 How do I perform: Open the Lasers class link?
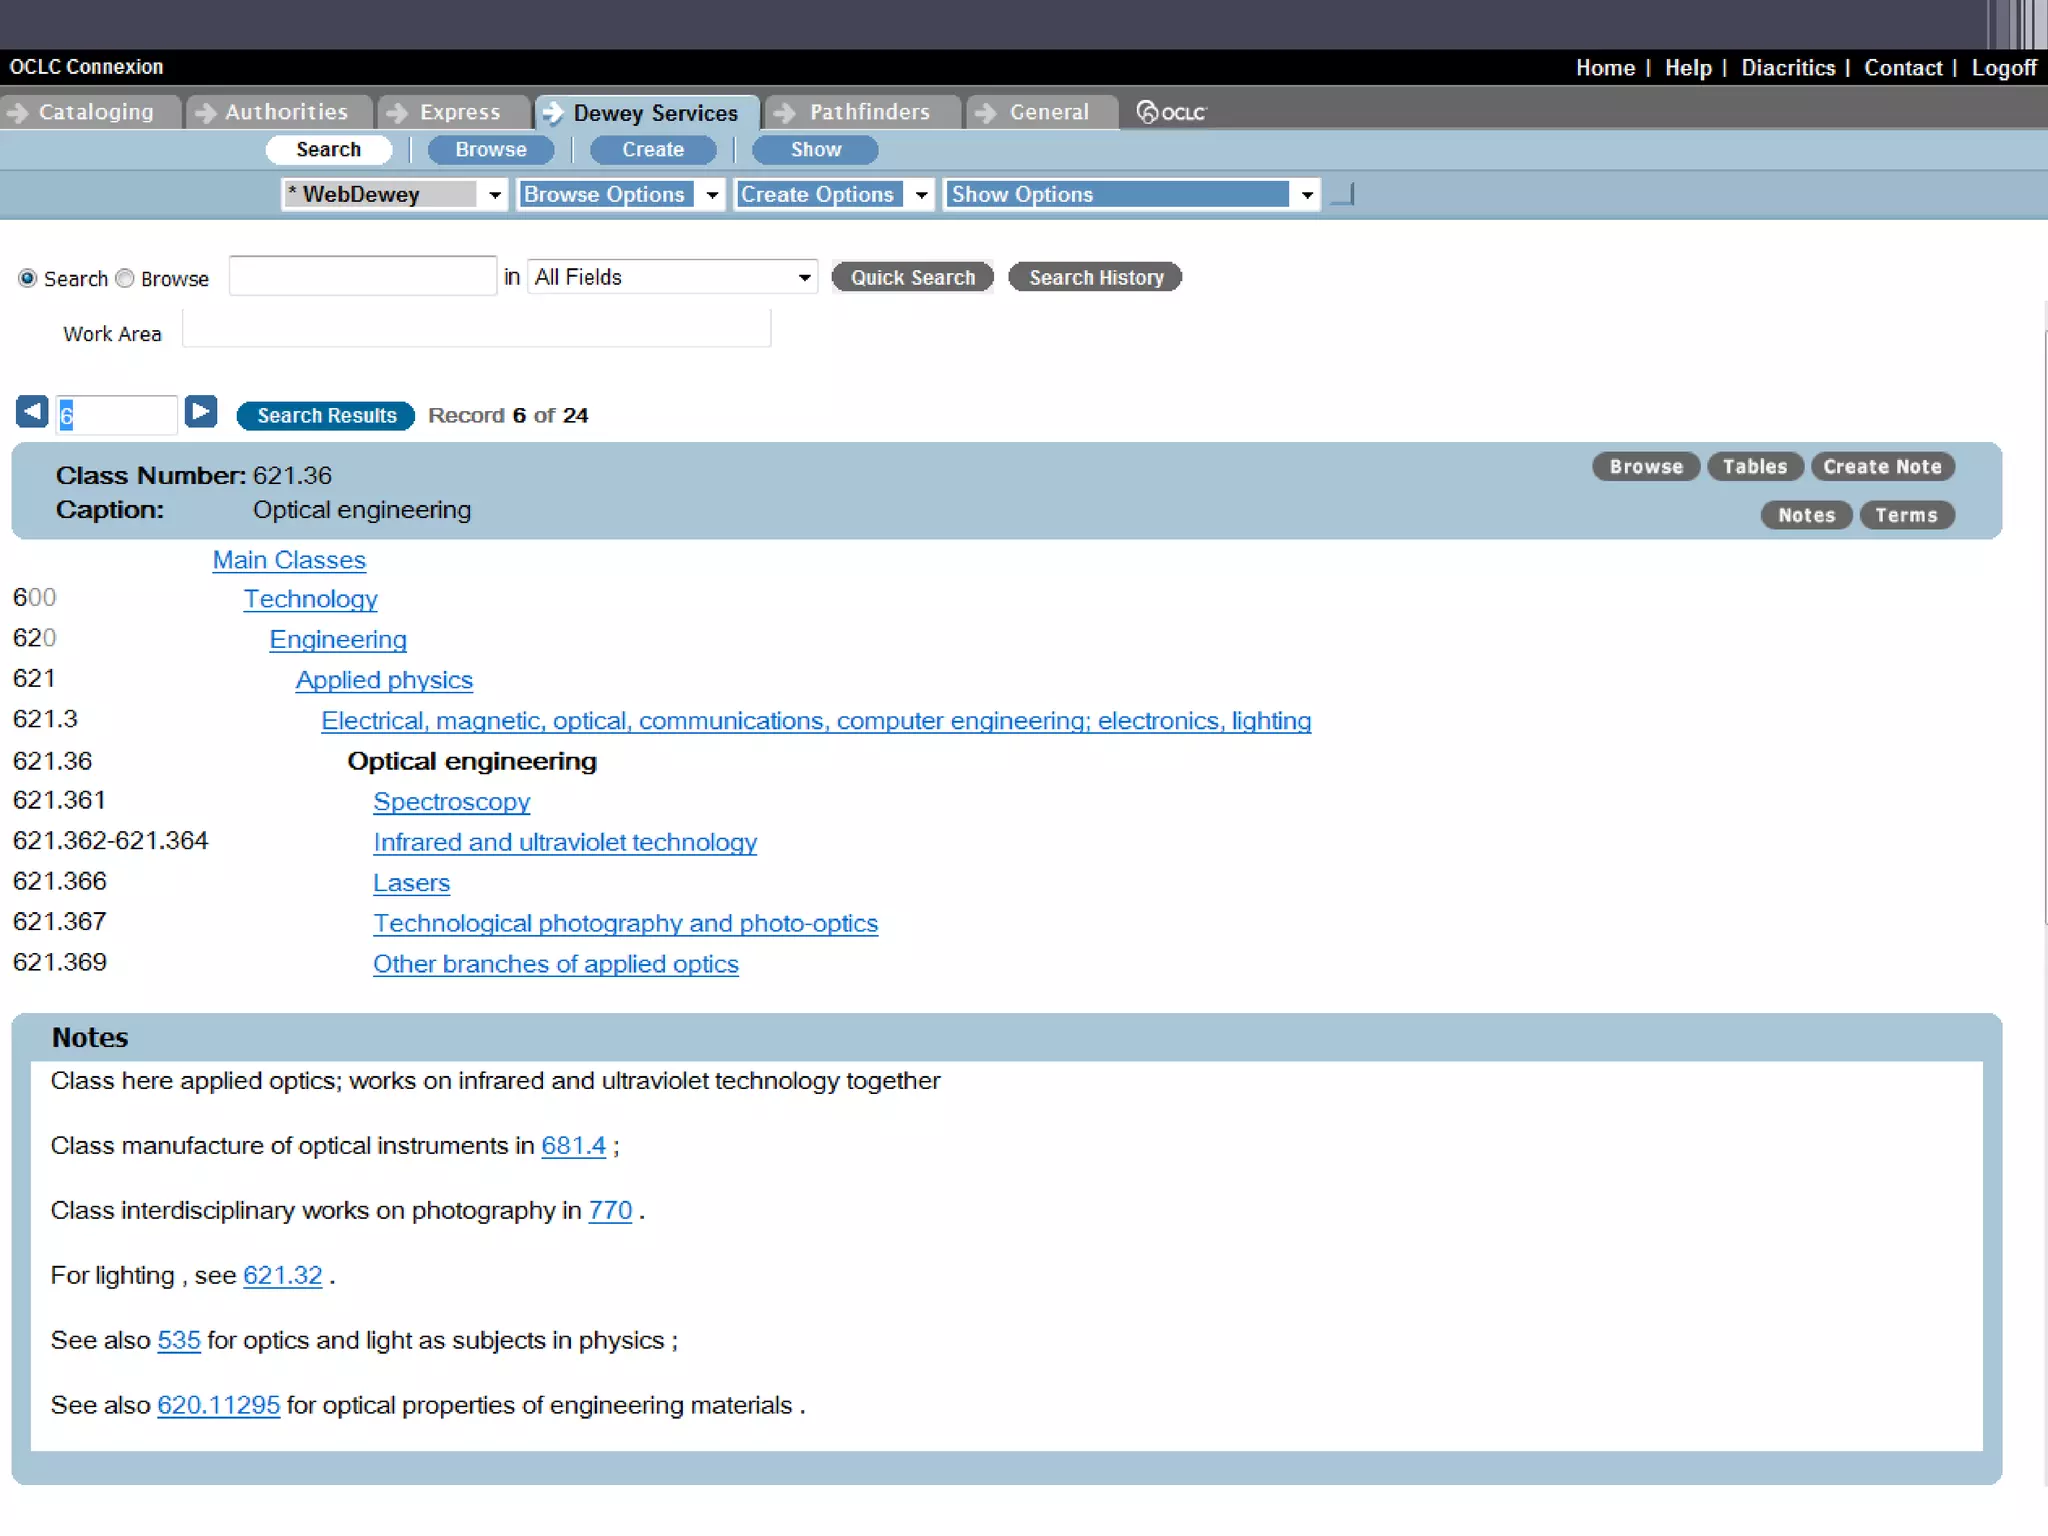pos(411,883)
